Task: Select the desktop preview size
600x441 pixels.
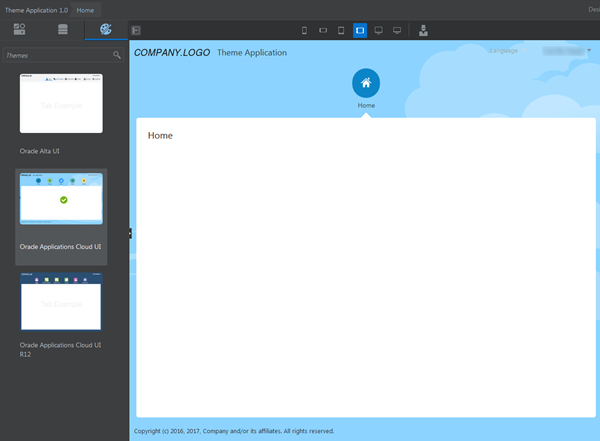Action: tap(378, 30)
